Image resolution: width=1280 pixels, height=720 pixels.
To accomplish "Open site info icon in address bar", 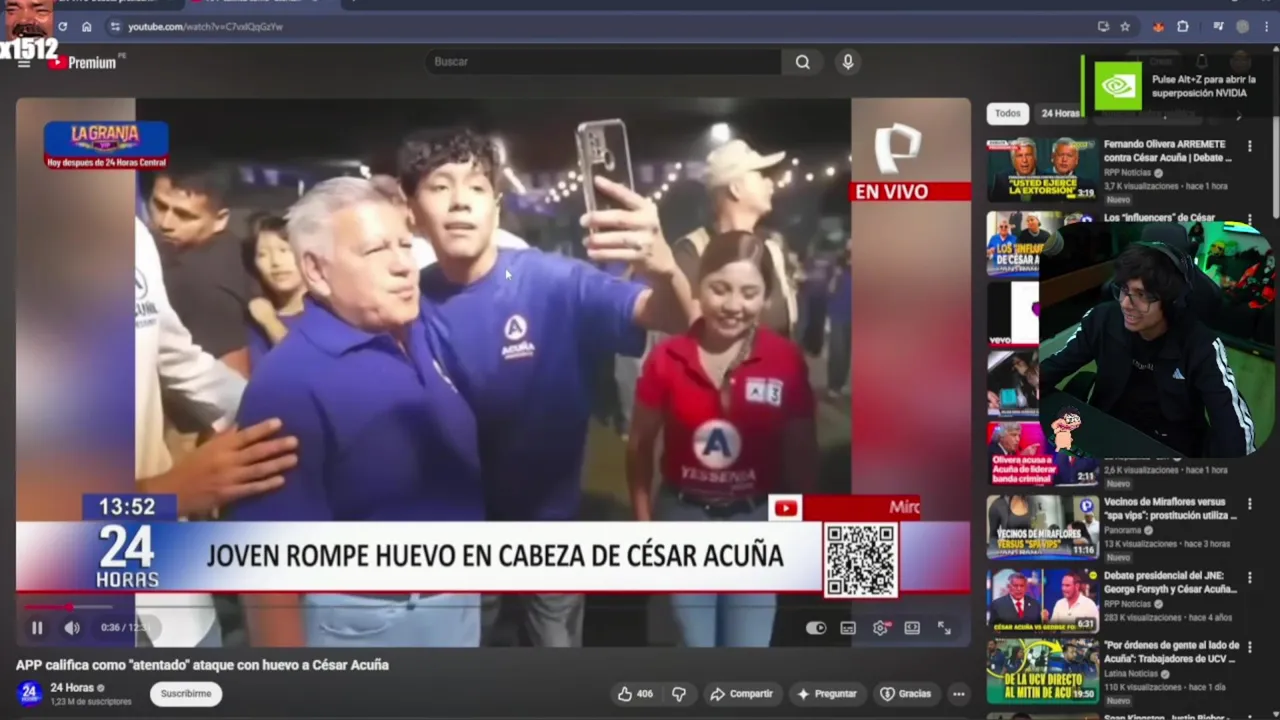I will [115, 27].
